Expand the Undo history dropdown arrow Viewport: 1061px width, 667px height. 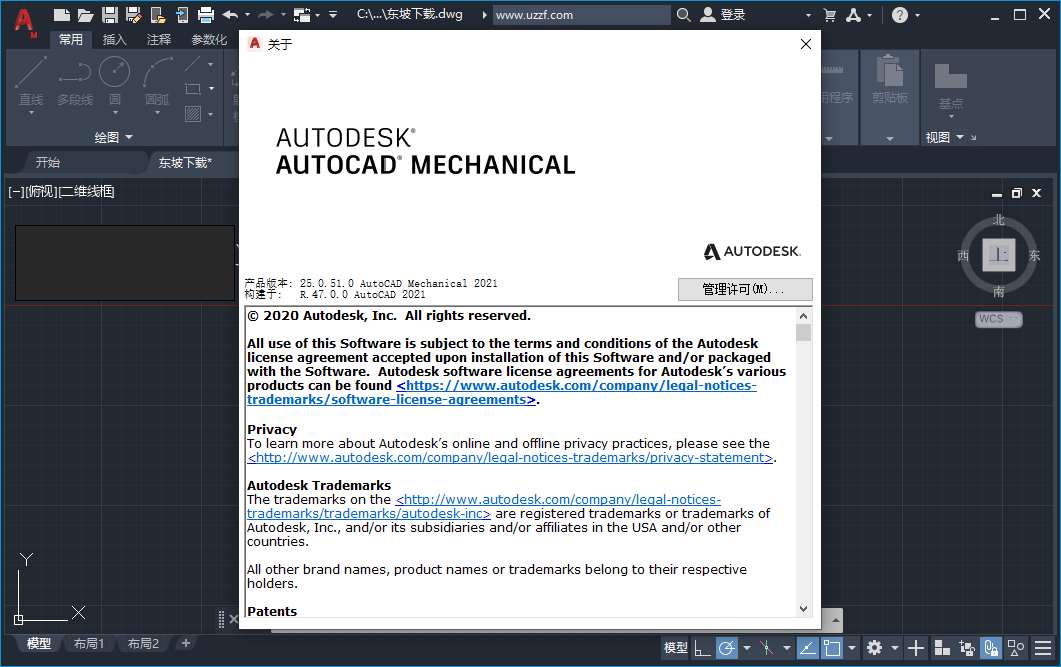pos(247,14)
